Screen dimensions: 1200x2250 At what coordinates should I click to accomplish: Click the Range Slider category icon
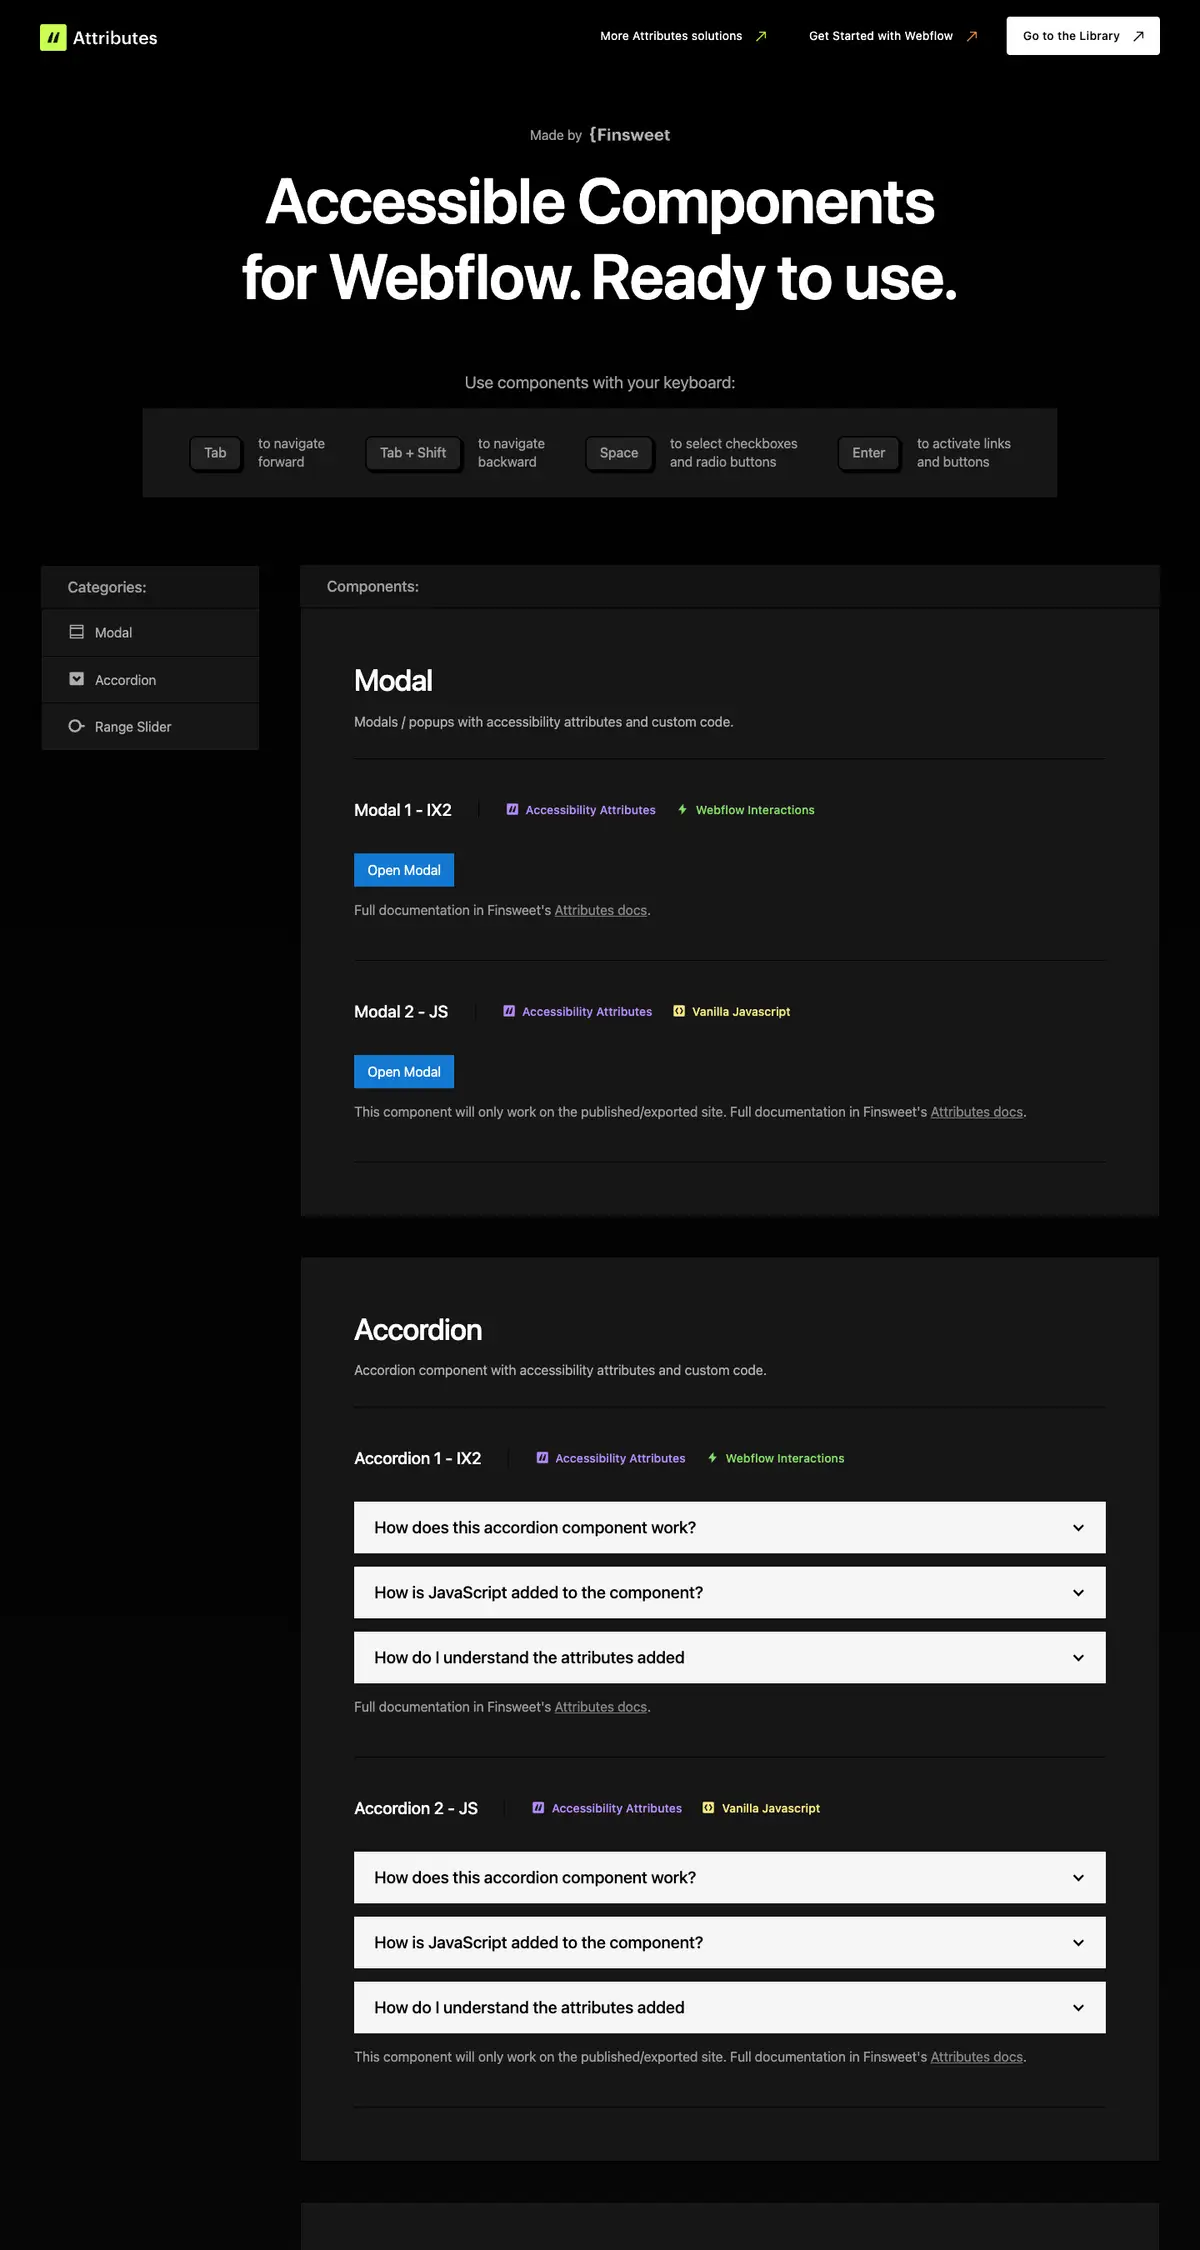(76, 726)
